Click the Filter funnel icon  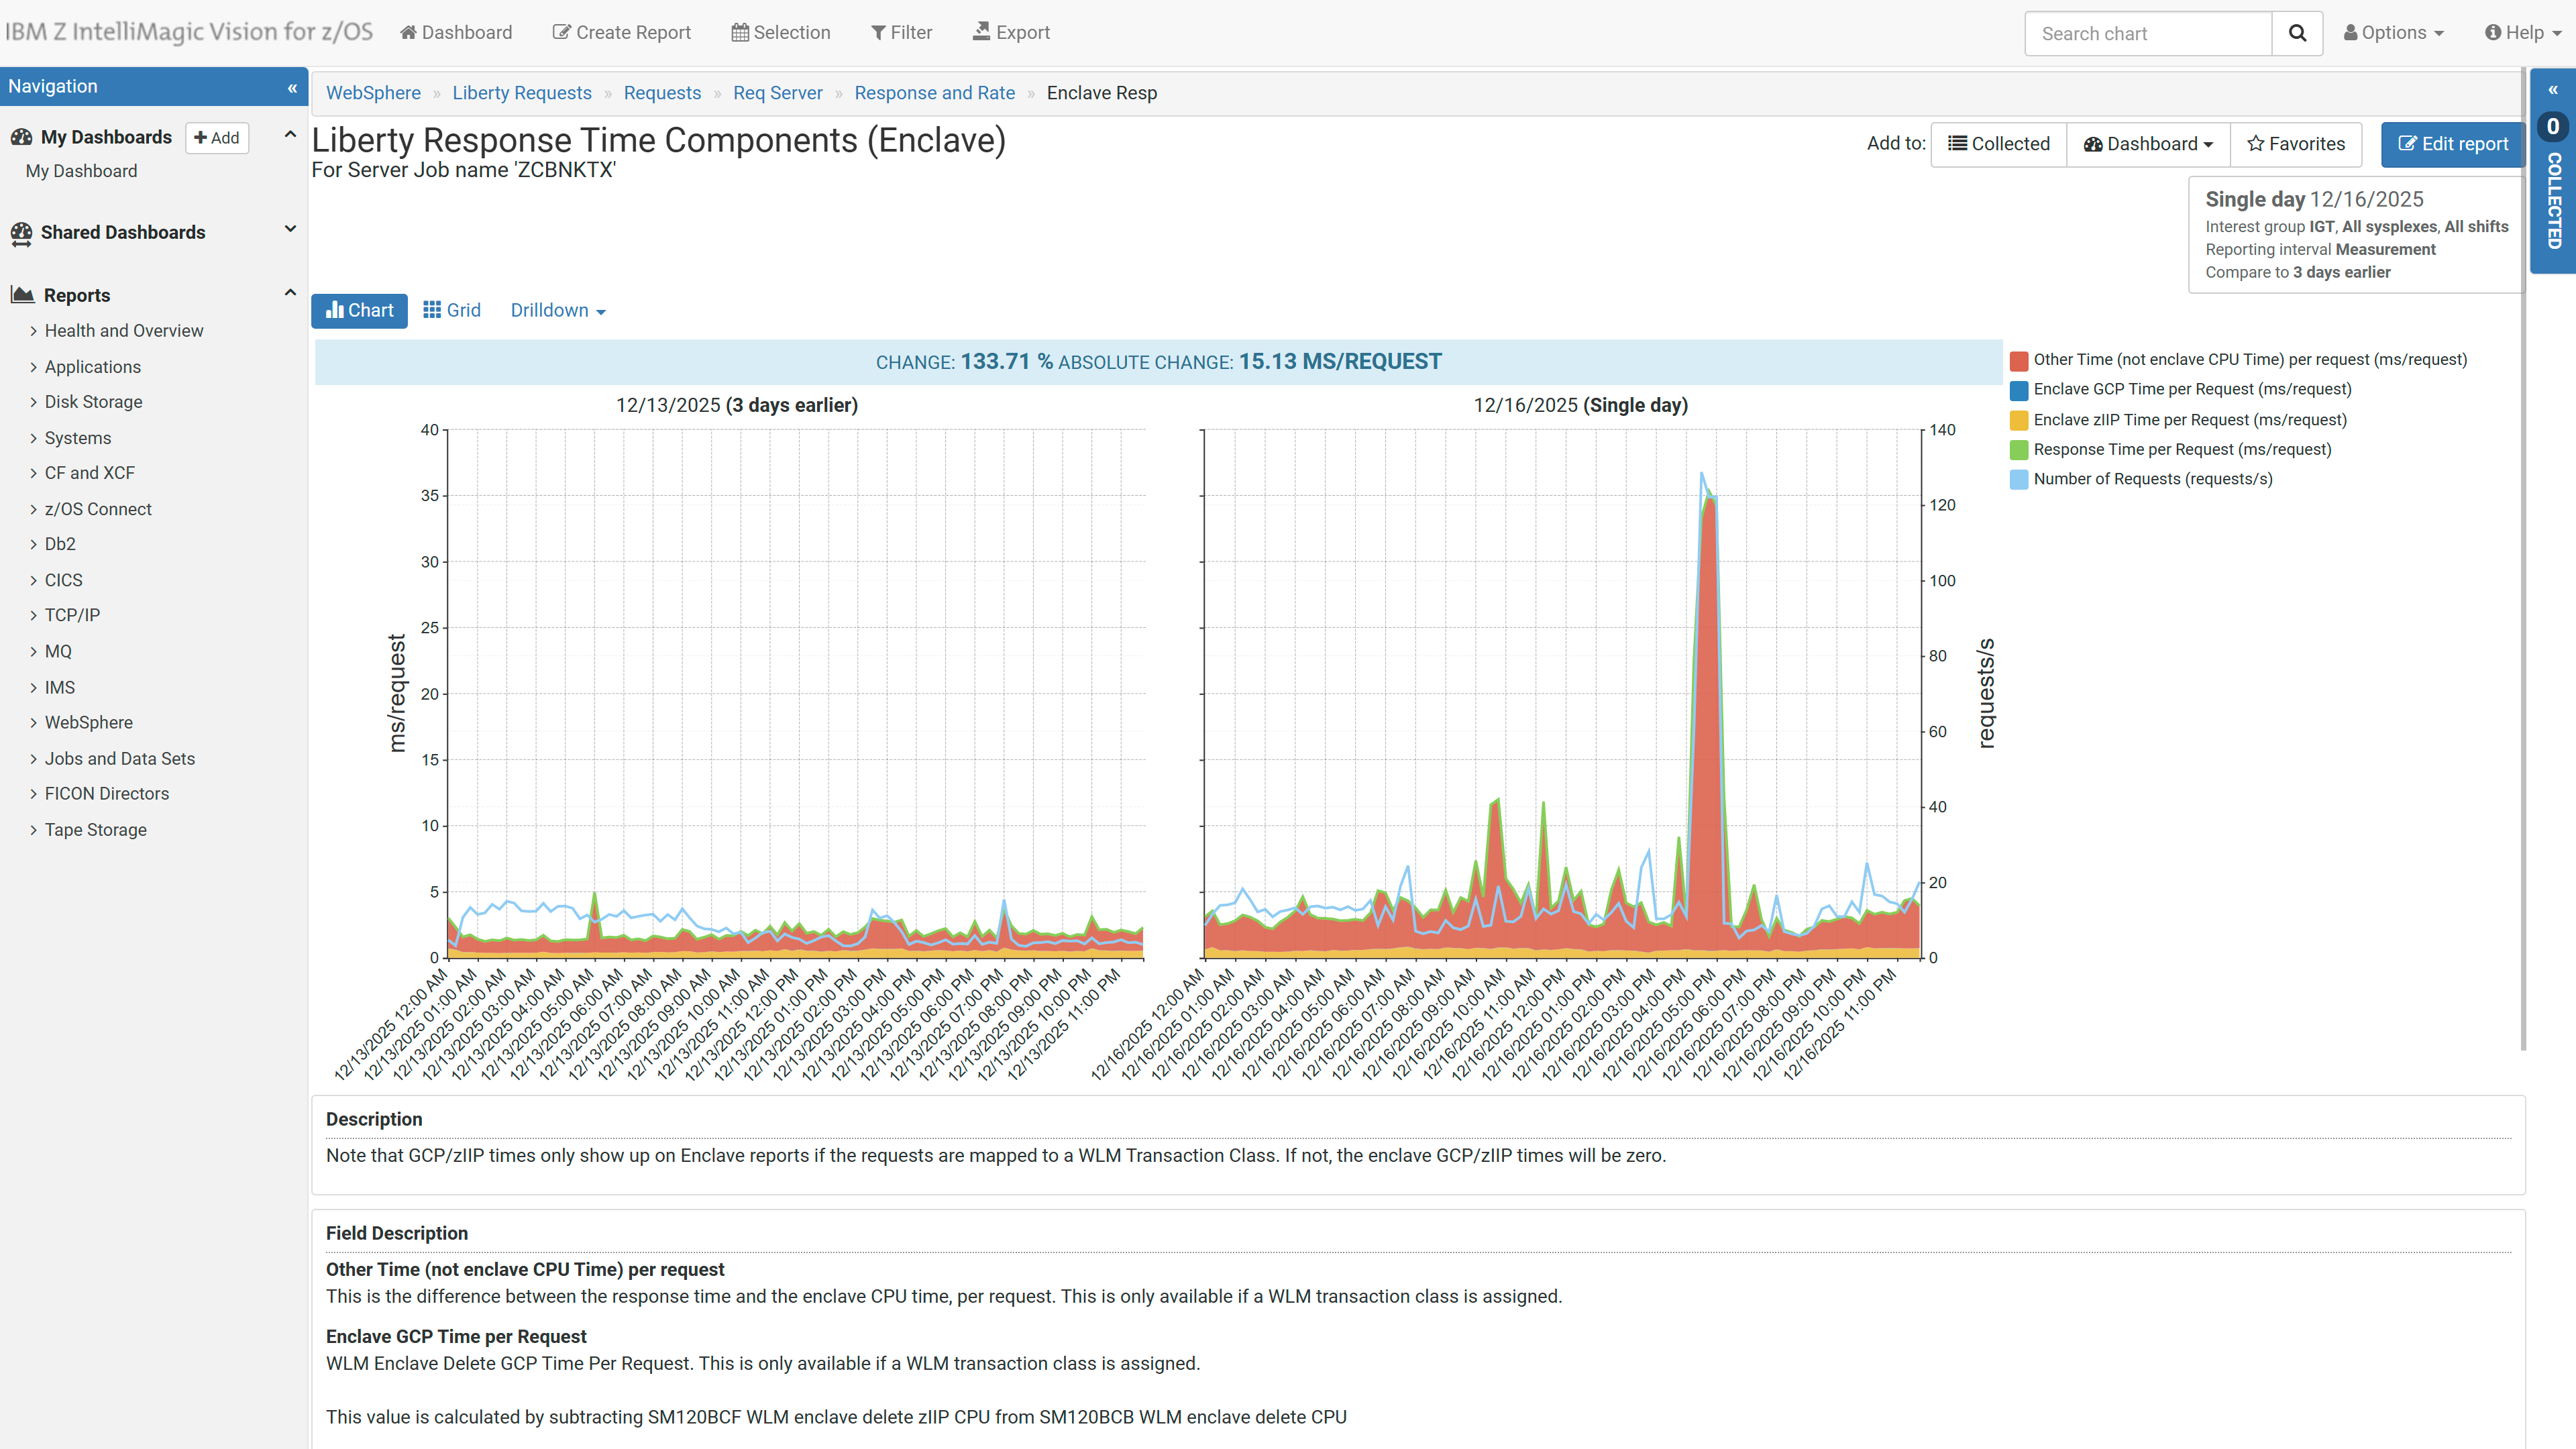click(878, 33)
